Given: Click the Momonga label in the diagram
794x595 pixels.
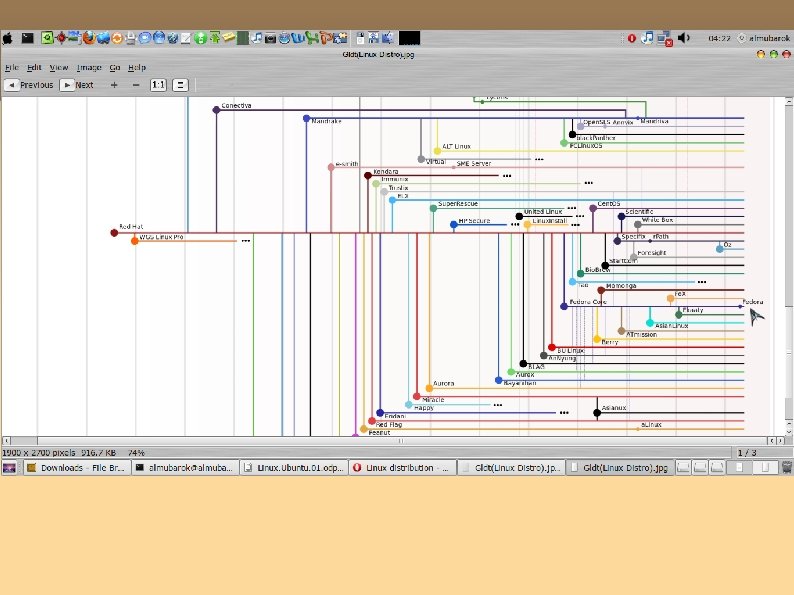Looking at the screenshot, I should click(x=621, y=286).
